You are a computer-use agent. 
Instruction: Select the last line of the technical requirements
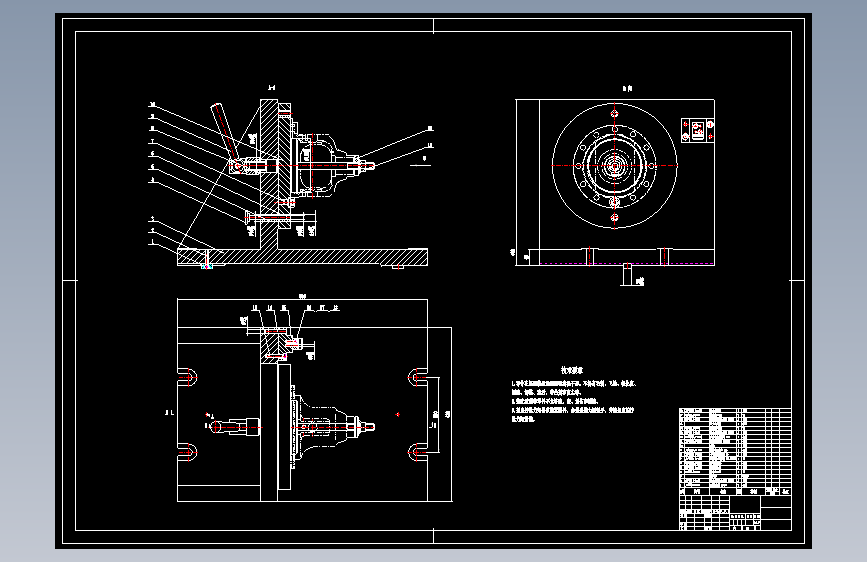523,419
